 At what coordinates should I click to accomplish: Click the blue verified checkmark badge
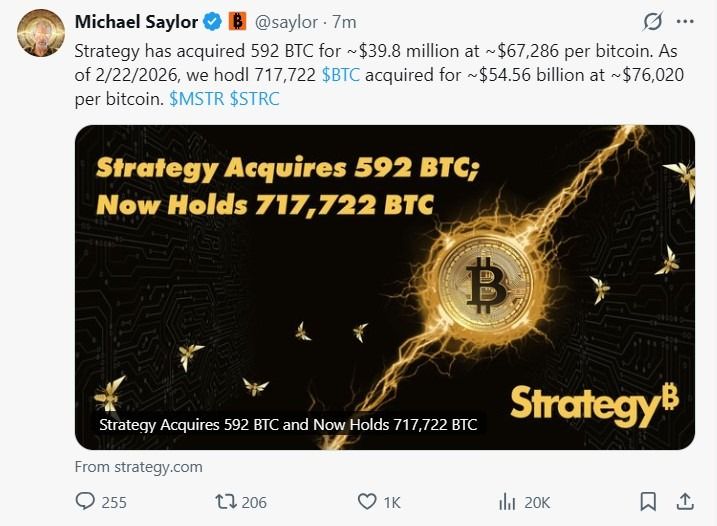coord(213,21)
